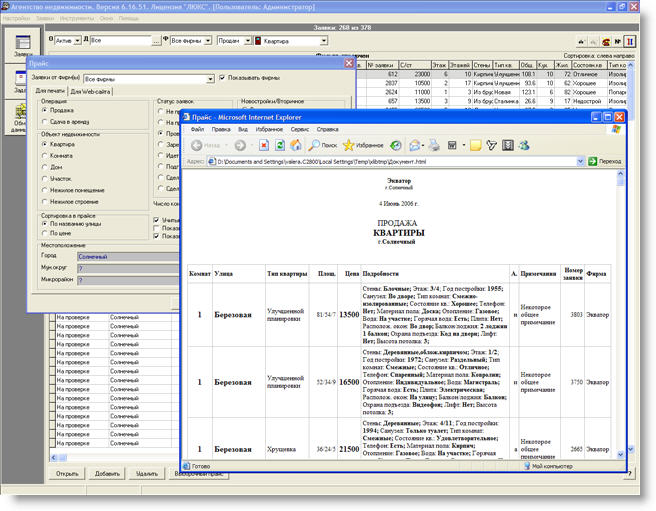Open the Поиск search tool
This screenshot has height=511, width=656.
pos(320,145)
